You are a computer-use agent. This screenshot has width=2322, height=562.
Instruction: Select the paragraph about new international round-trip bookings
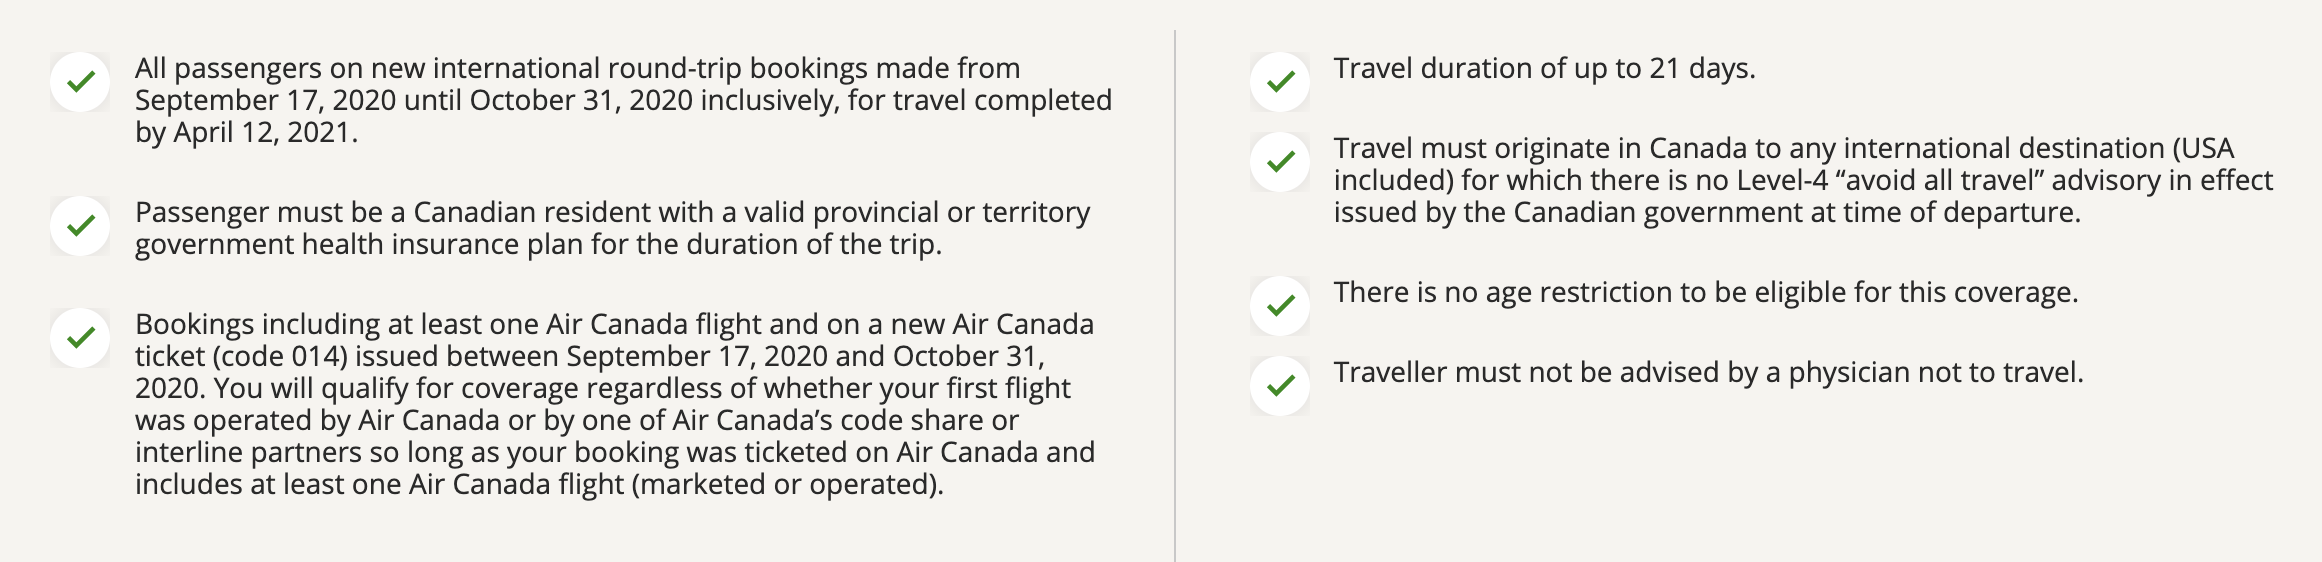[622, 100]
